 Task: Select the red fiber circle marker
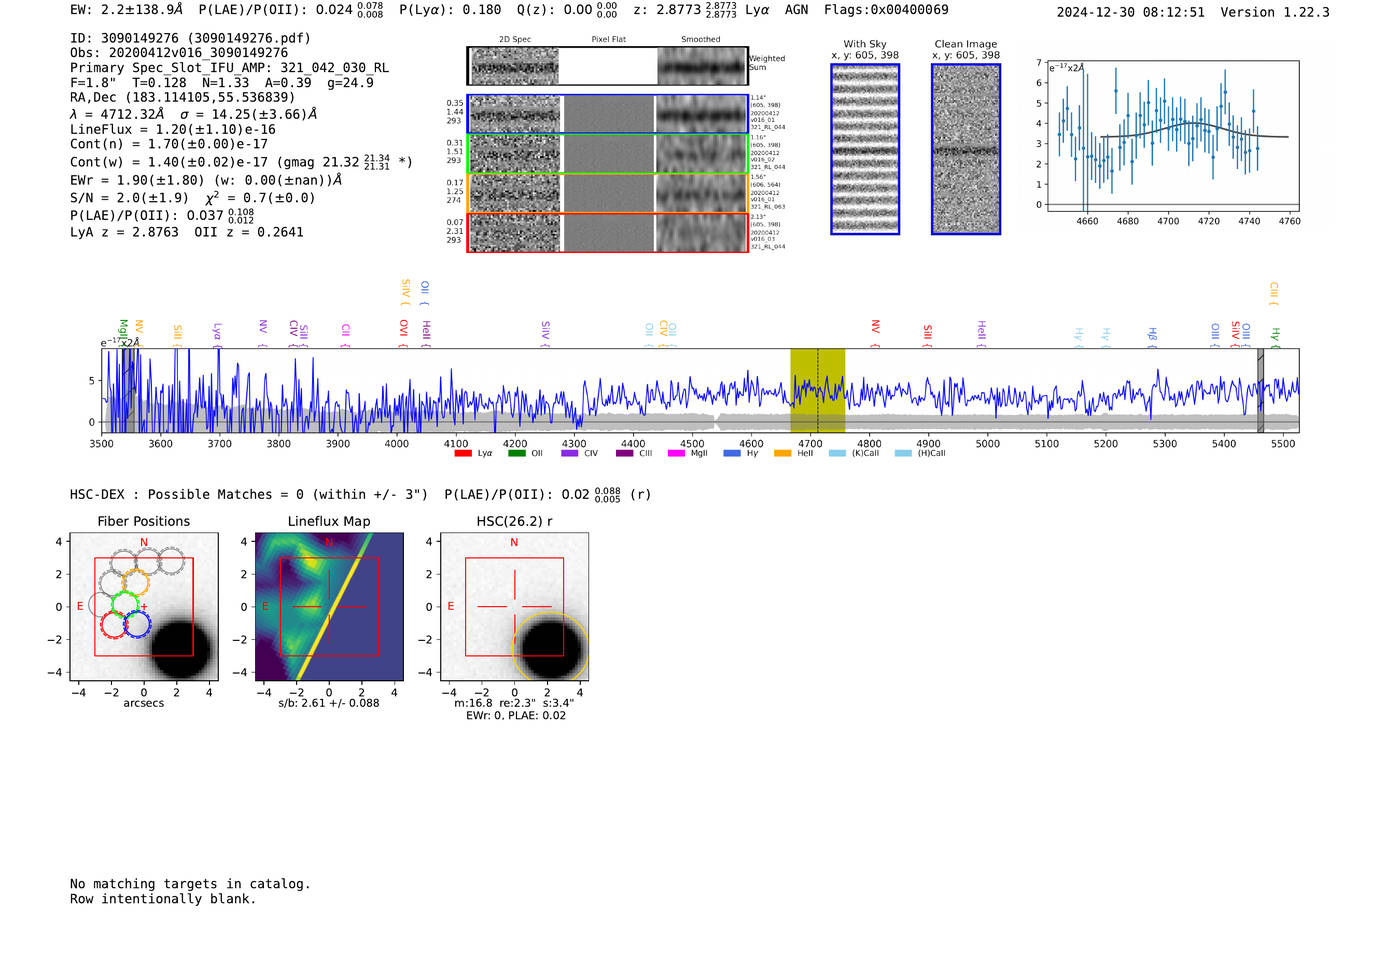113,625
